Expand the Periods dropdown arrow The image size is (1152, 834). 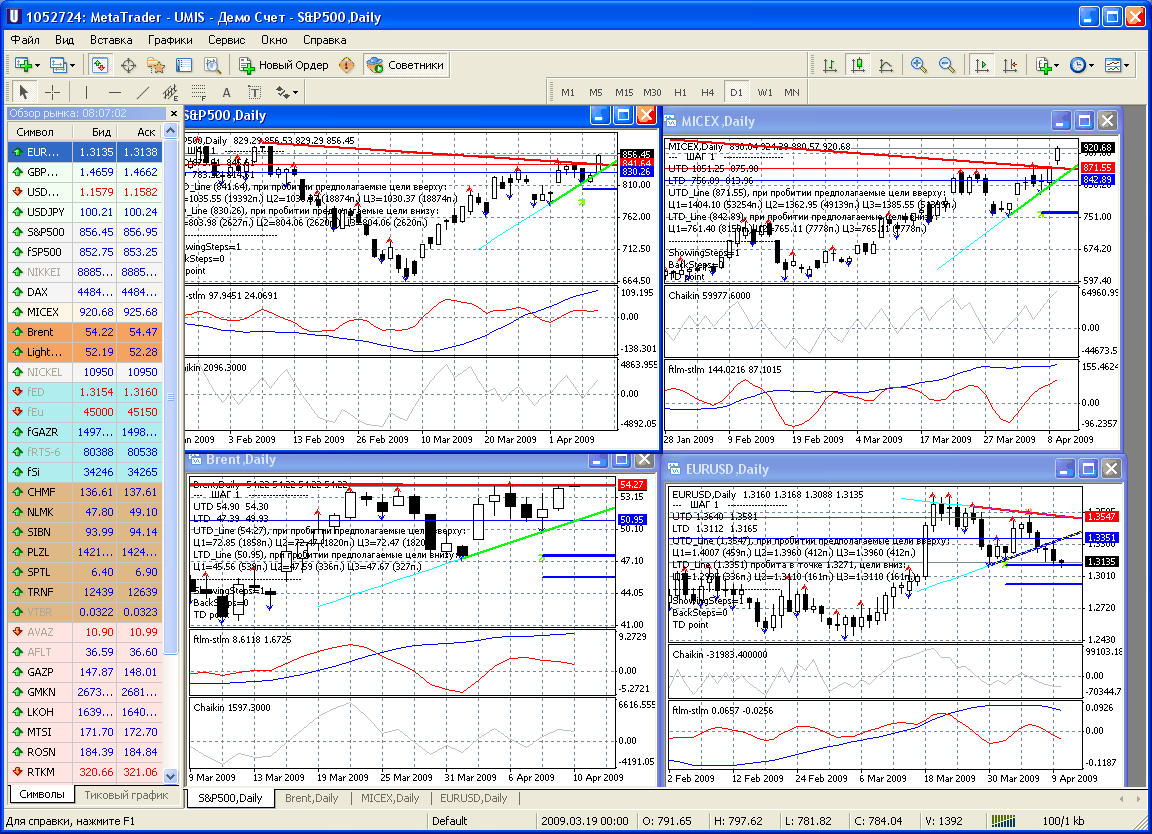(x=1092, y=66)
